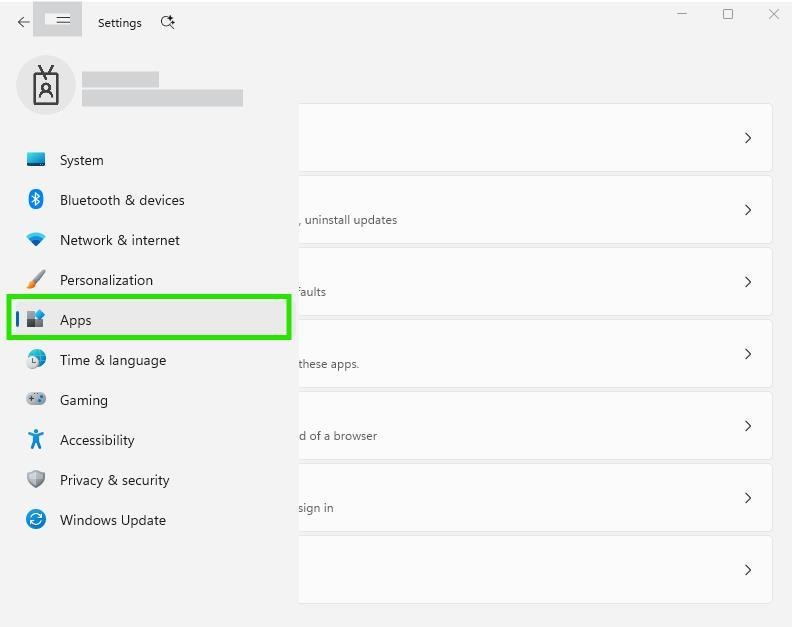792x627 pixels.
Task: Open the Settings search icon
Action: pos(168,22)
